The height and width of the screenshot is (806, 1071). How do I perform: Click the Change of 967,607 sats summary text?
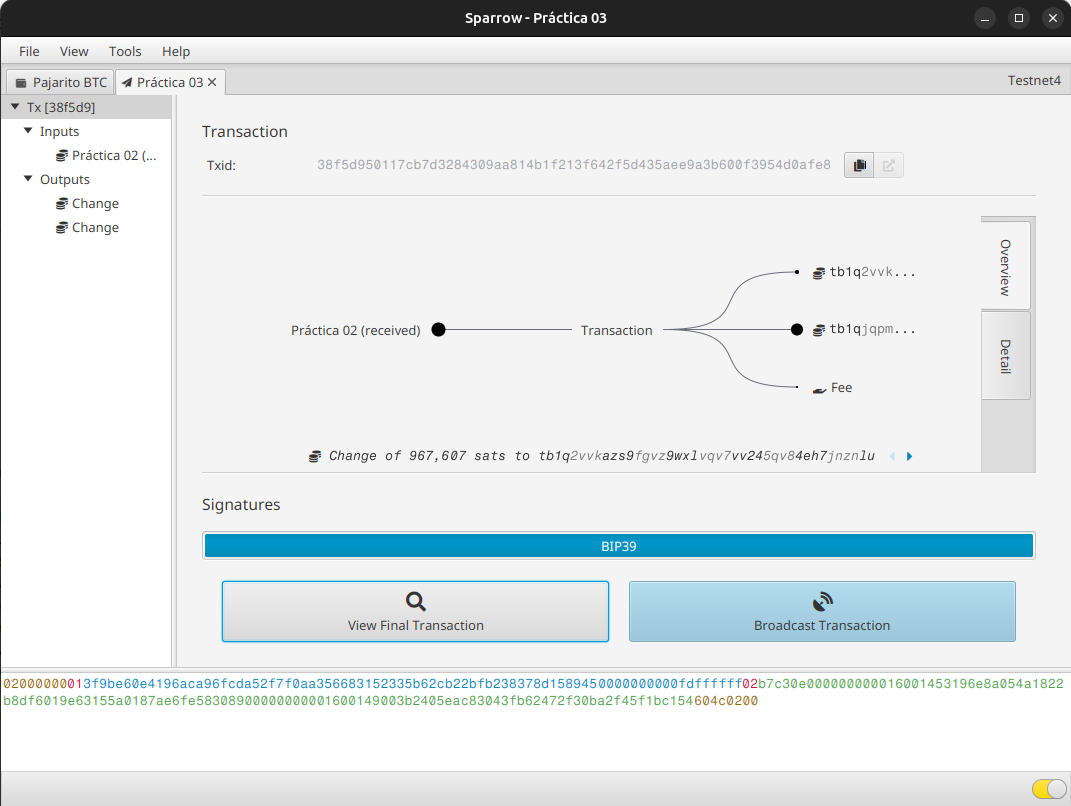tap(602, 456)
